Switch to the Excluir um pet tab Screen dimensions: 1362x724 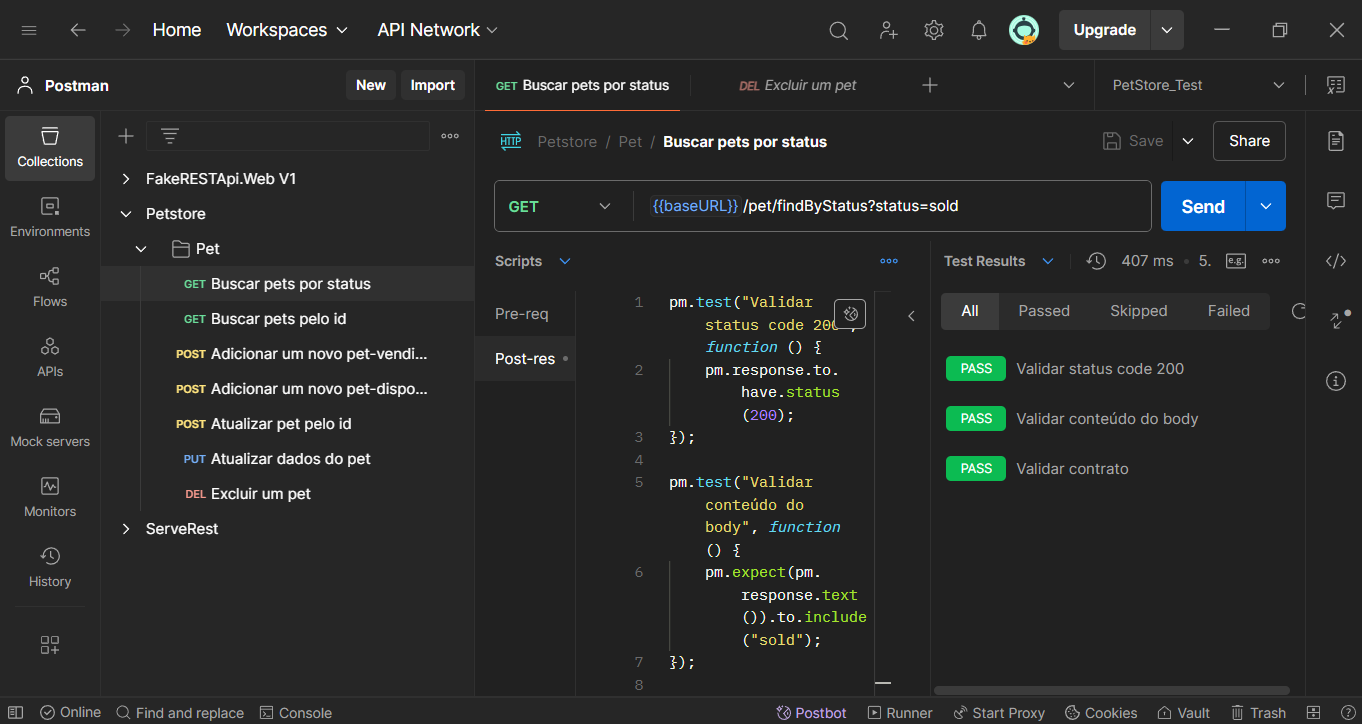(798, 85)
